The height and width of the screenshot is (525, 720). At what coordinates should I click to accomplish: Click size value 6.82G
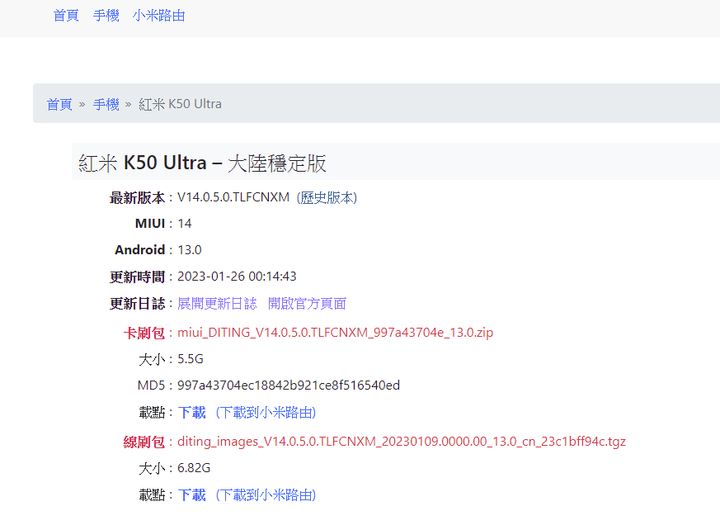[x=194, y=468]
